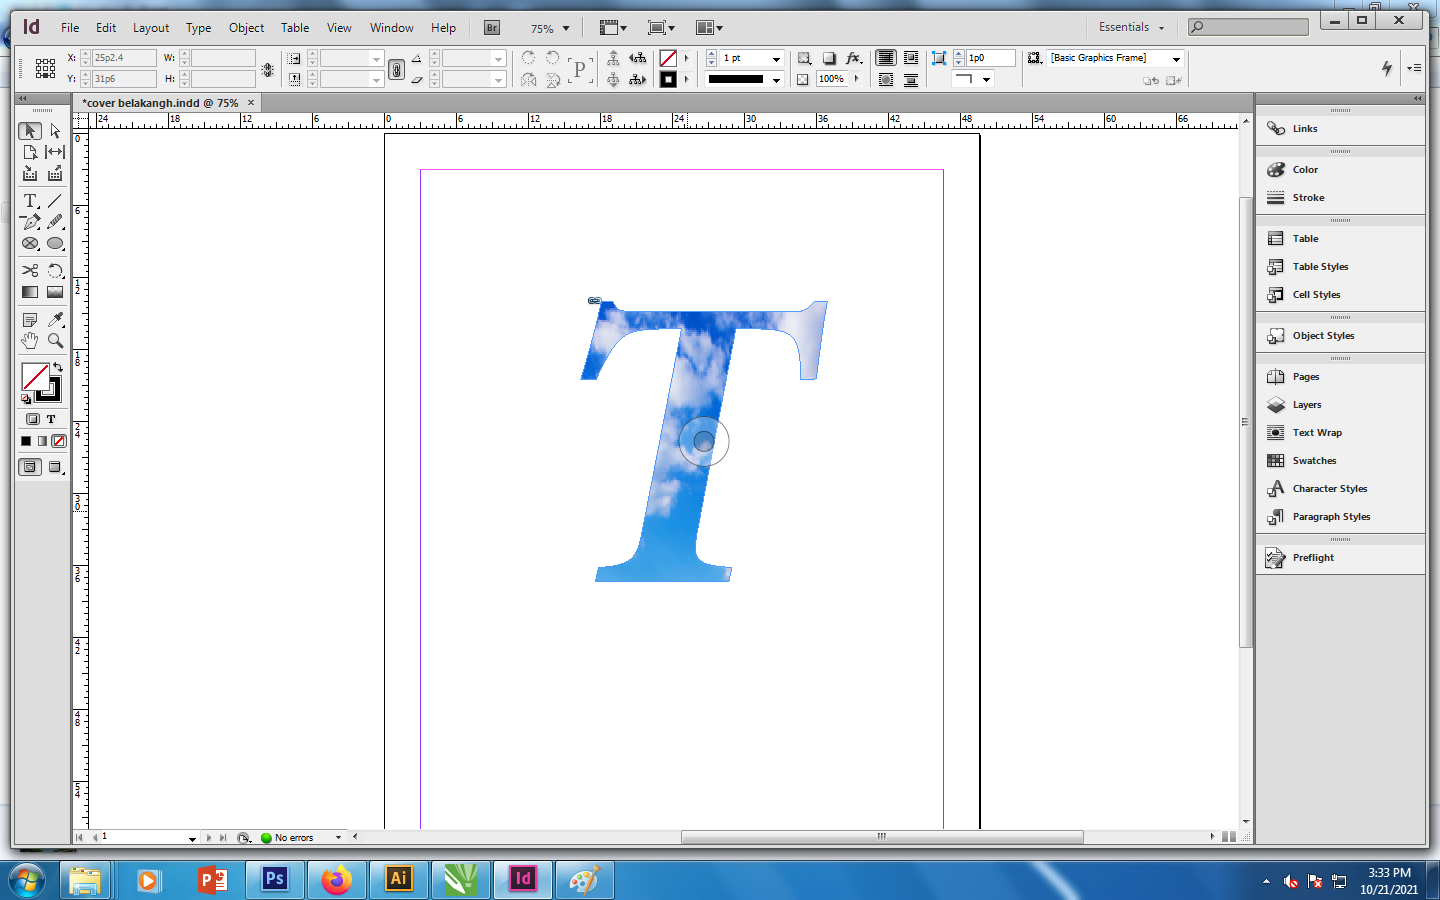Select the Pen tool
The image size is (1440, 900).
tap(30, 222)
